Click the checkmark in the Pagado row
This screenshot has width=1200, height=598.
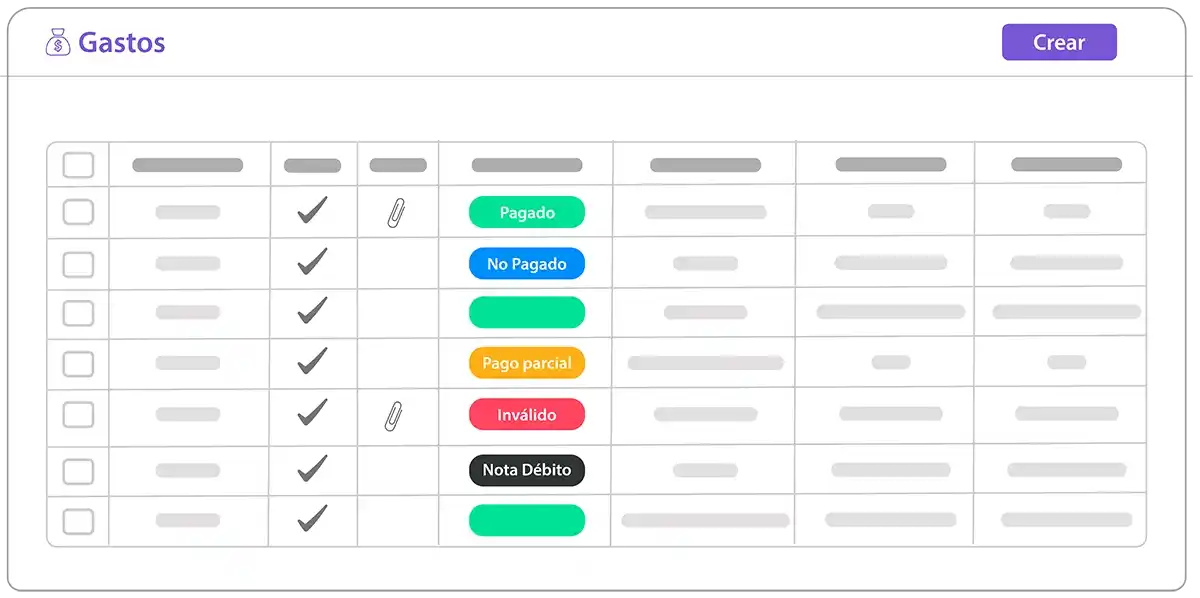pyautogui.click(x=313, y=210)
